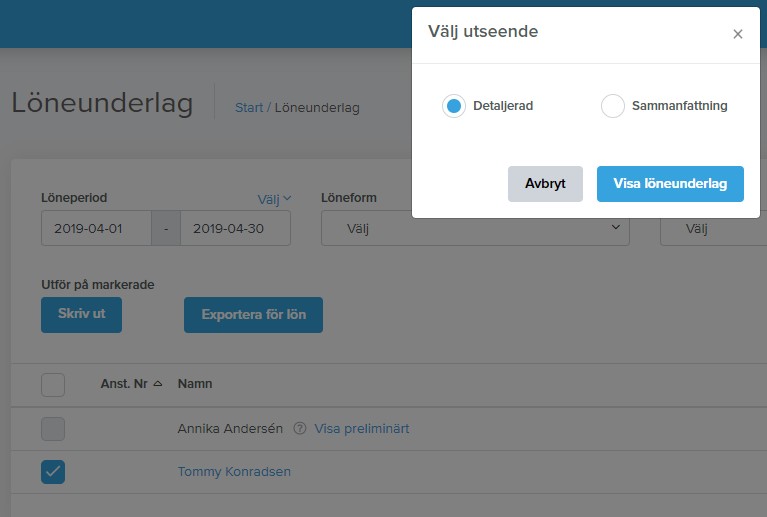The height and width of the screenshot is (517, 767).
Task: Uncheck the Tommy Konradsen row checkbox
Action: click(53, 472)
